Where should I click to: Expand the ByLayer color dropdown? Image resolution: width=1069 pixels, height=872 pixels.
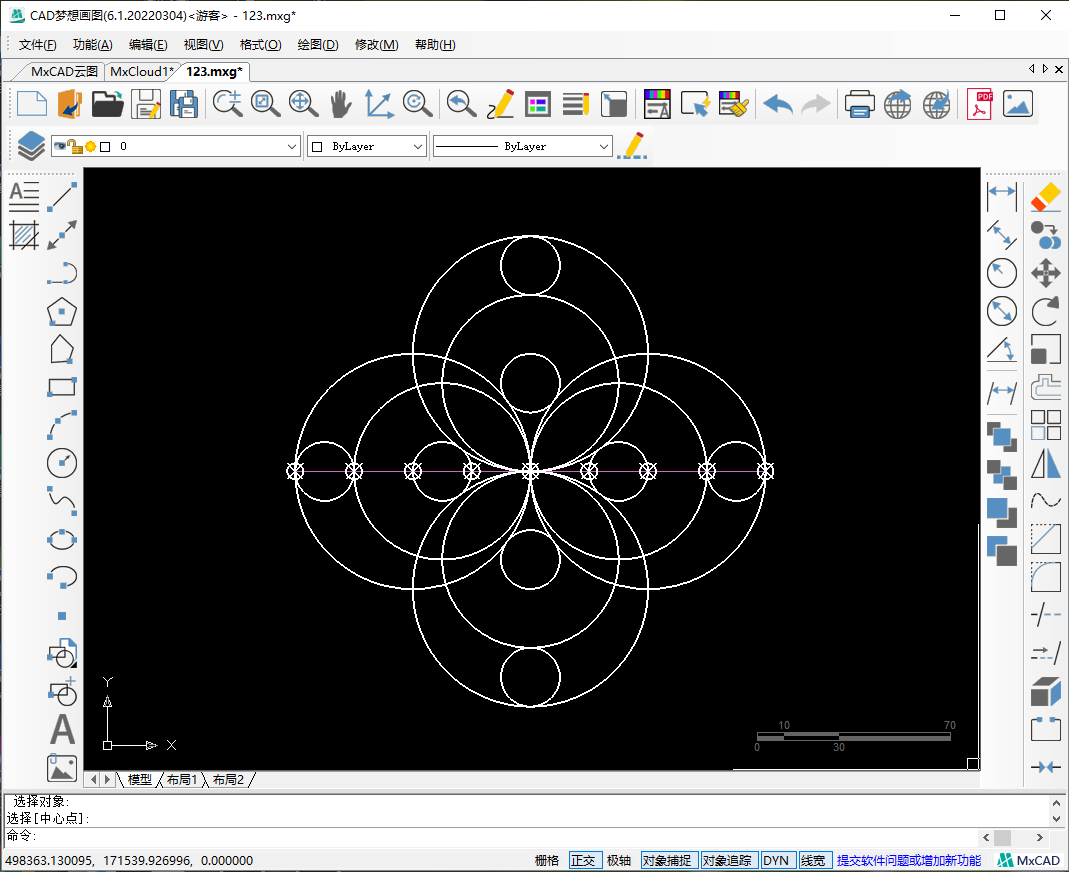click(x=418, y=146)
